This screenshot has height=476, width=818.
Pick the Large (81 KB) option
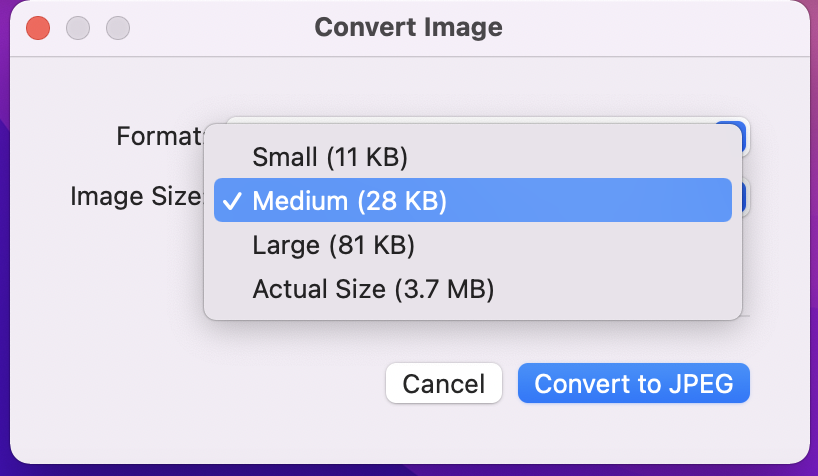(x=473, y=245)
